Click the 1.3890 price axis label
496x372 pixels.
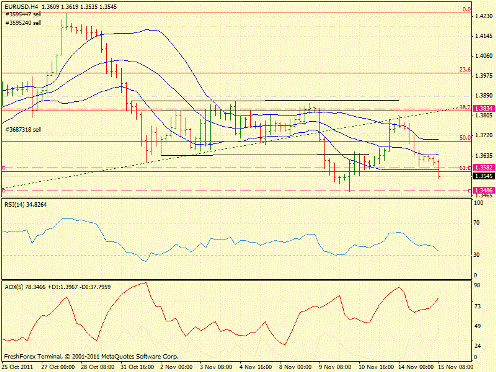(x=484, y=96)
